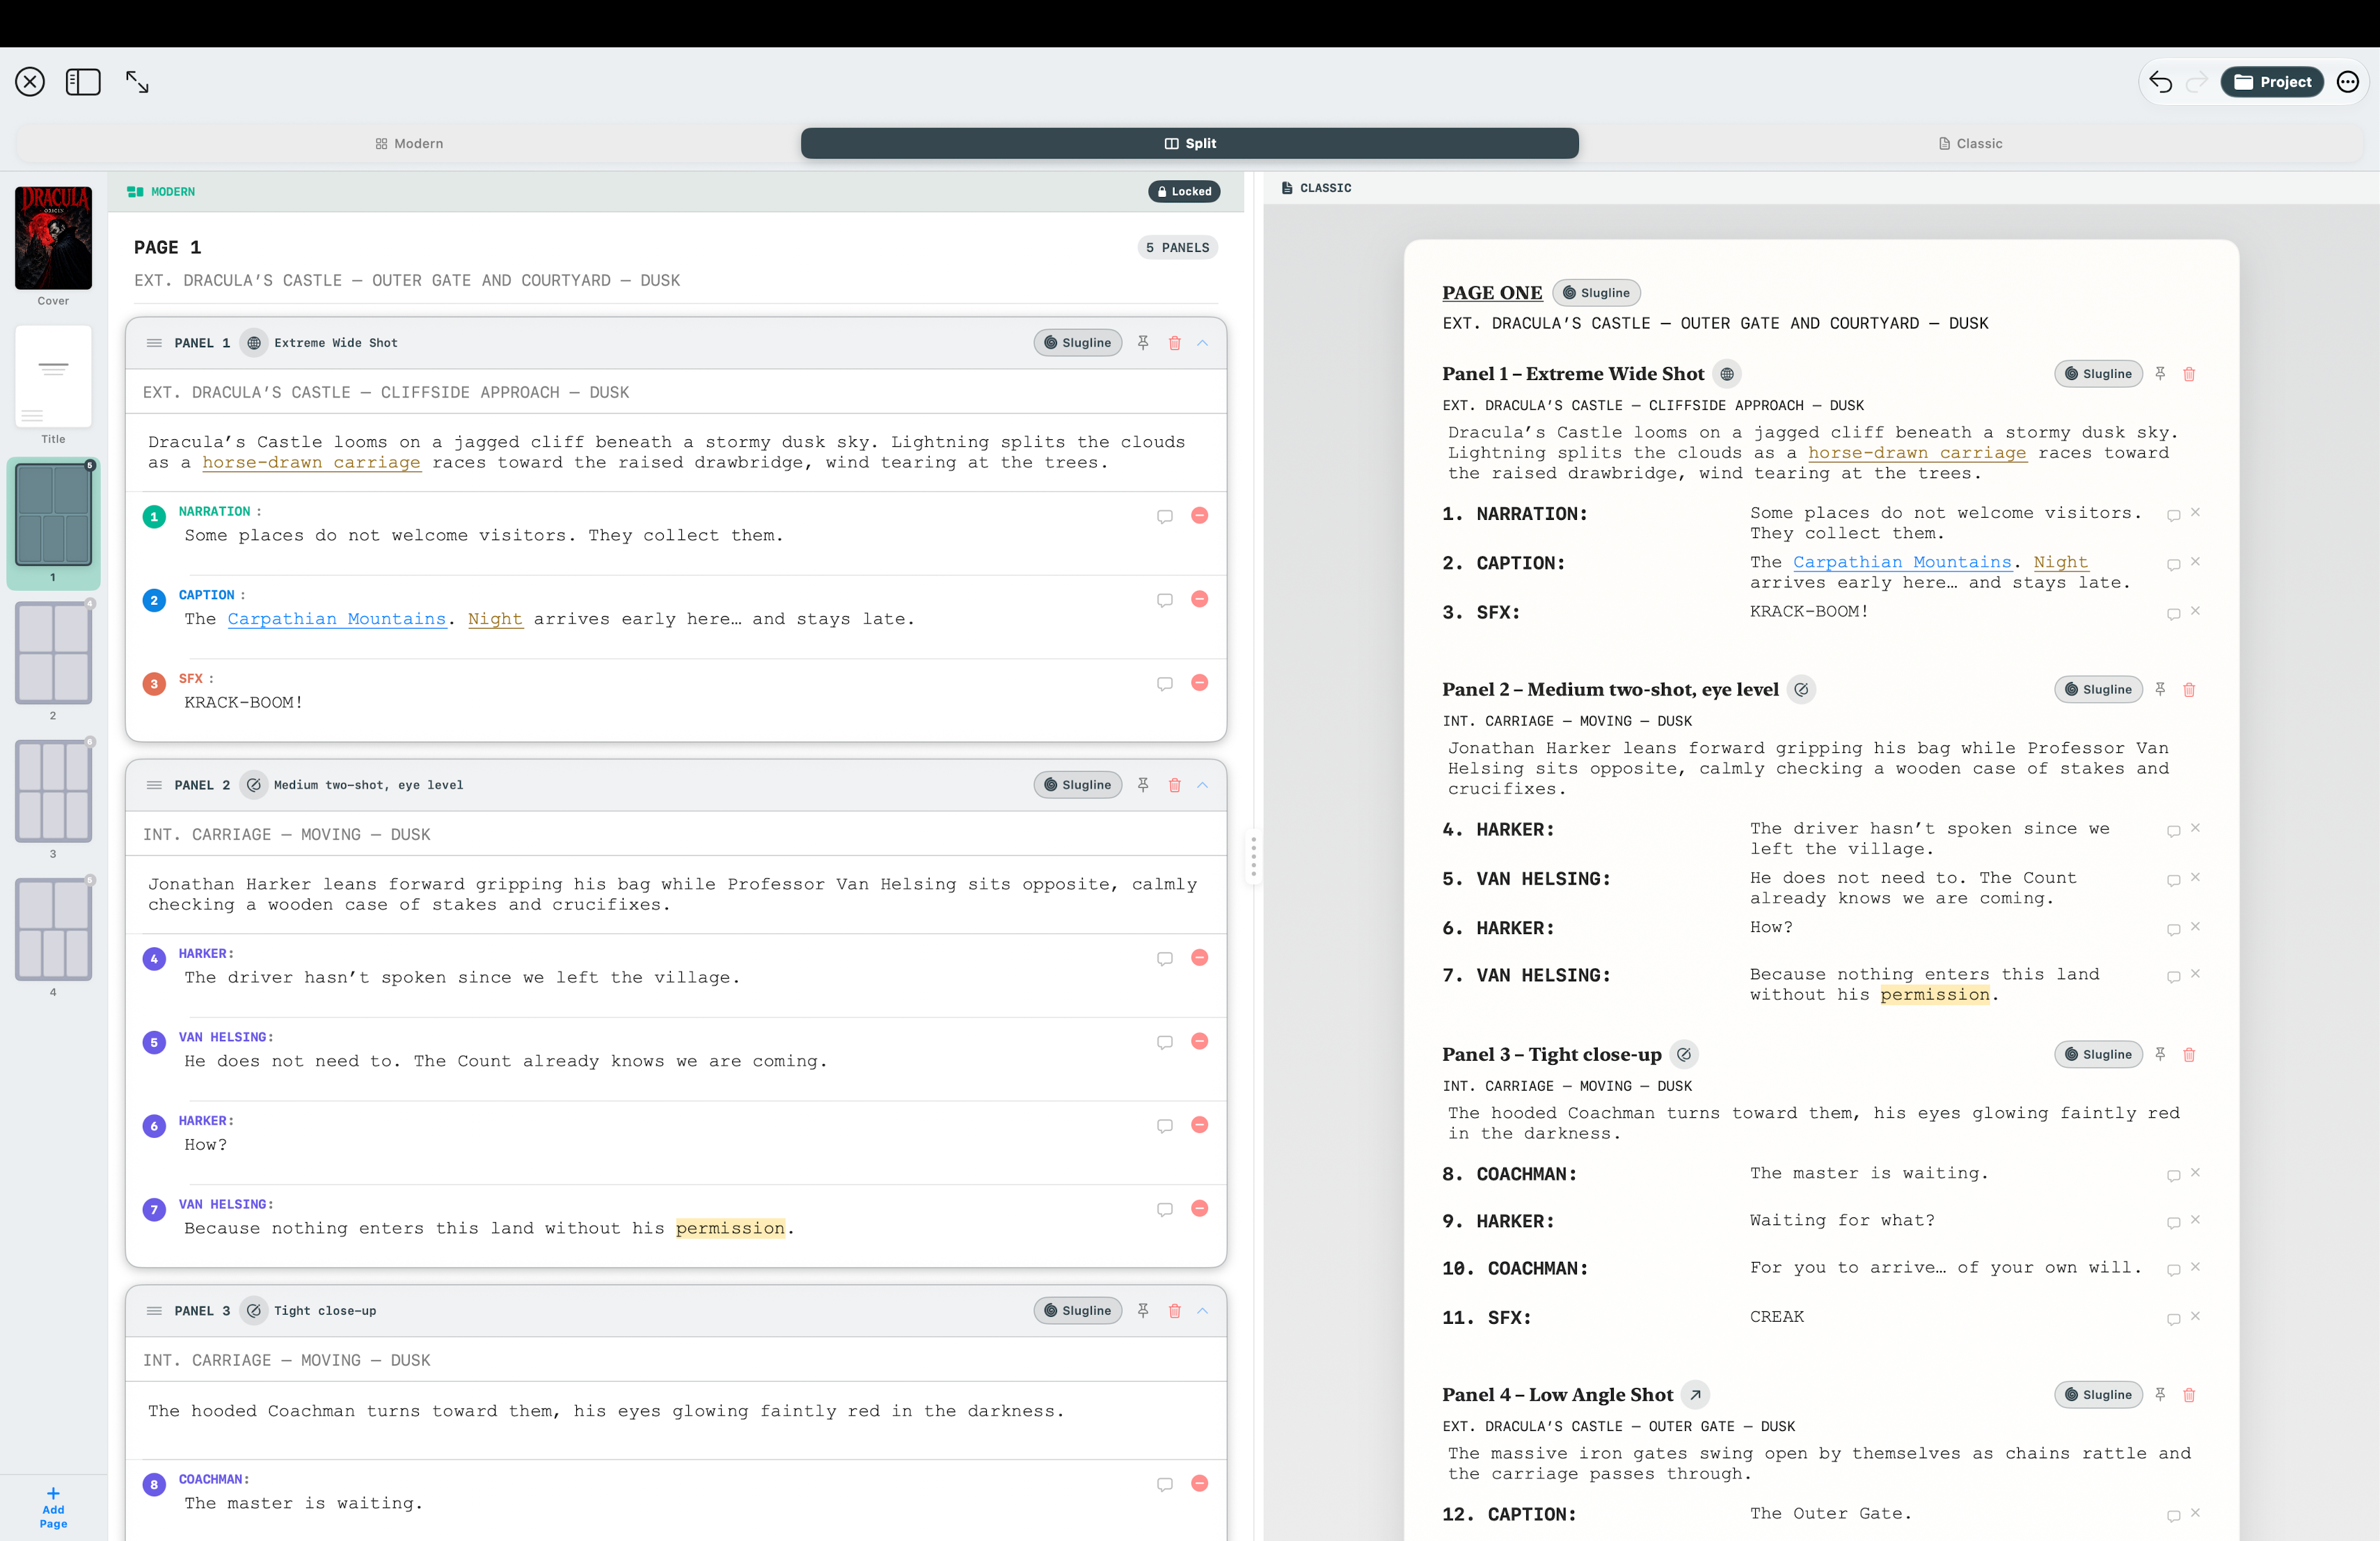Select page 4 layout thumbnail
Viewport: 2380px width, 1541px height.
tap(53, 929)
